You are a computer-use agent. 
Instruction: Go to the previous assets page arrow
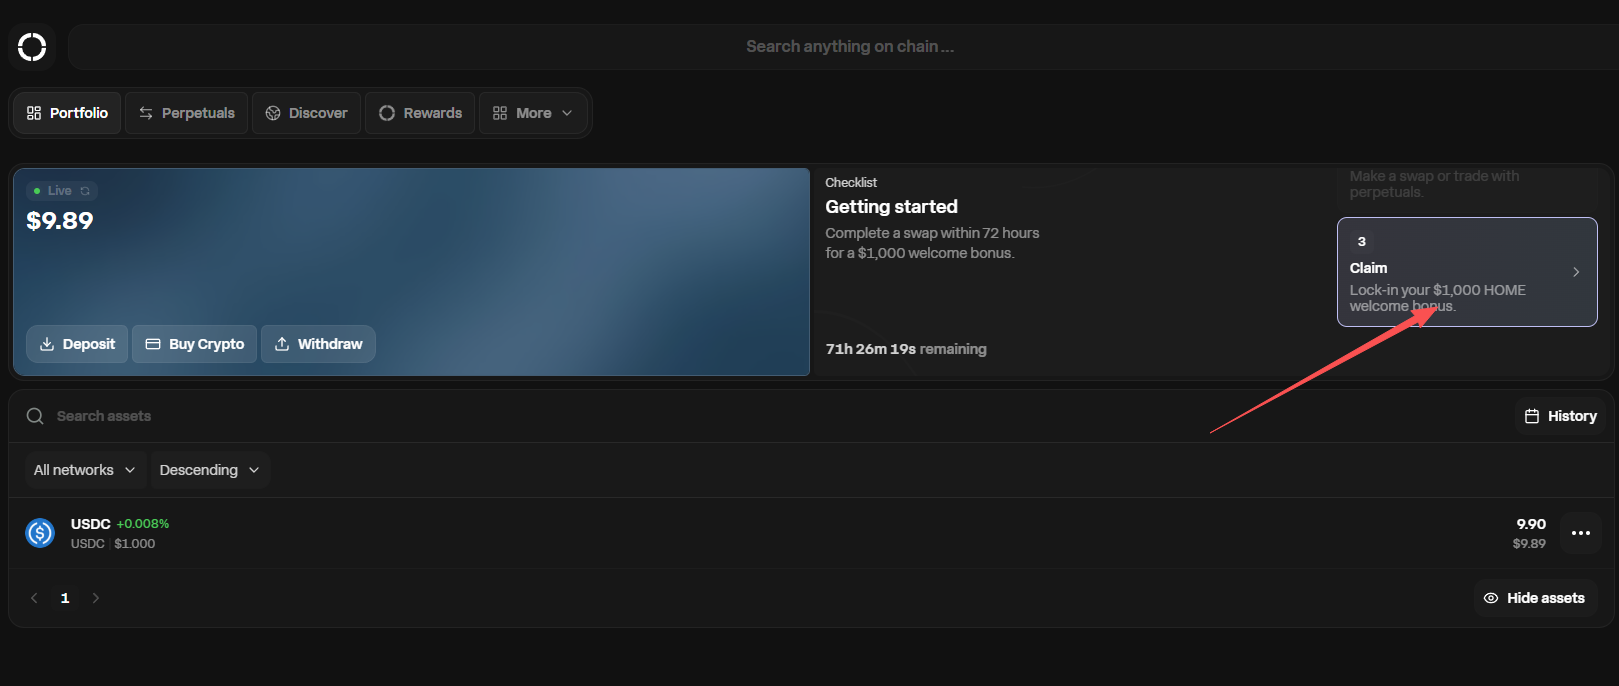34,598
